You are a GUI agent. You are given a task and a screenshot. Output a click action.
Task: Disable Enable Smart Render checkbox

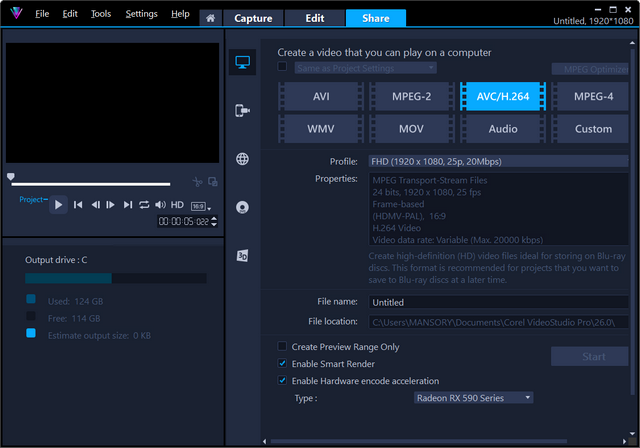coord(282,364)
